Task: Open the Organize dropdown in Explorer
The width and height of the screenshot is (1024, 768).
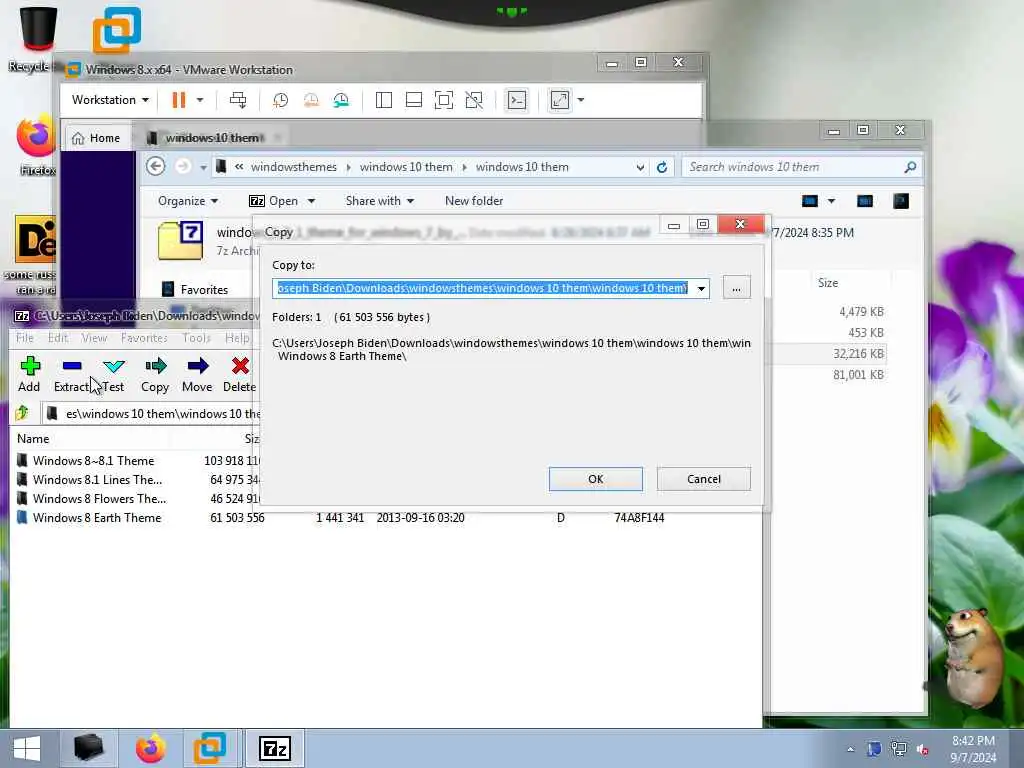Action: tap(187, 200)
